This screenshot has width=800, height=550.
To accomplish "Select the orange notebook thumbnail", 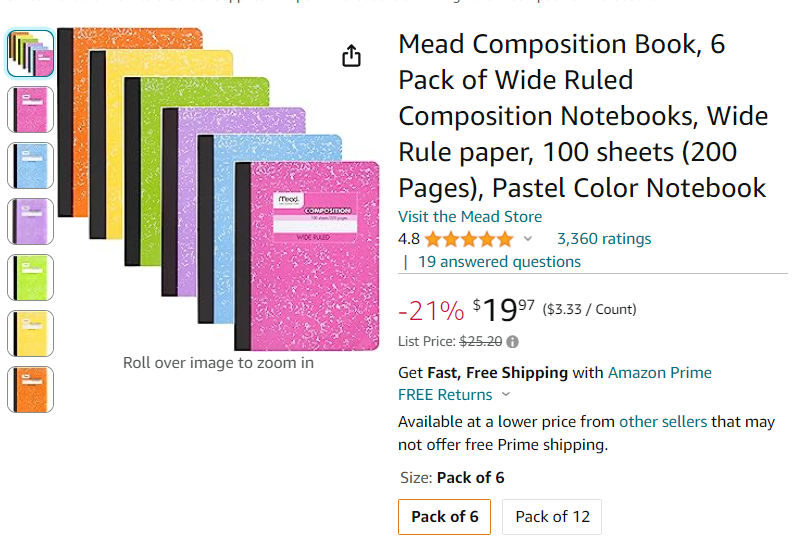I will tap(30, 390).
